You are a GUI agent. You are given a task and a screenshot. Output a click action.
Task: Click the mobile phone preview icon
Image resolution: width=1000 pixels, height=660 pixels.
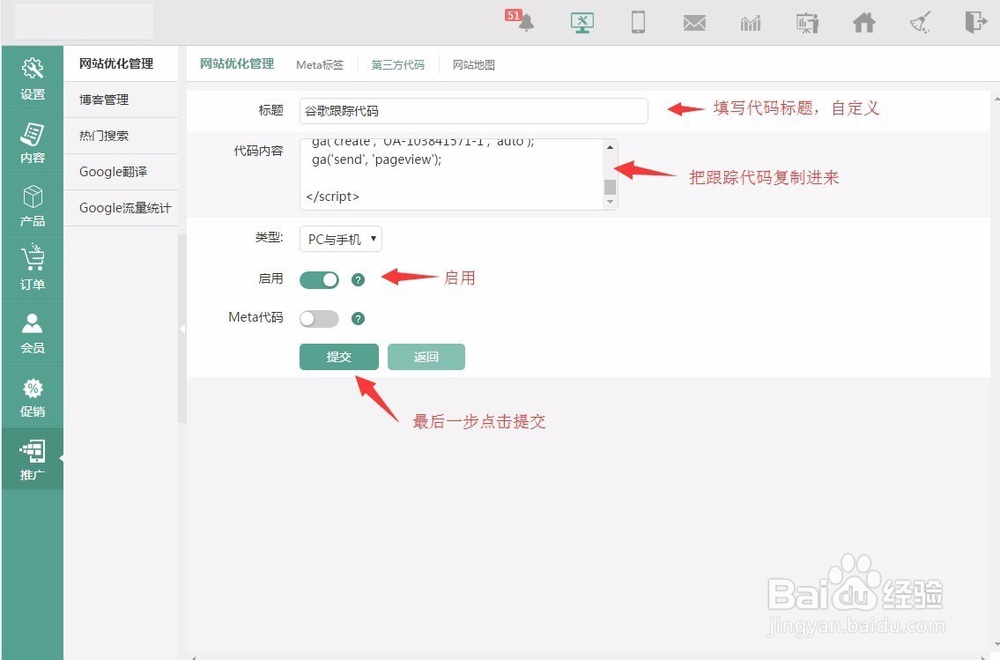pyautogui.click(x=637, y=21)
